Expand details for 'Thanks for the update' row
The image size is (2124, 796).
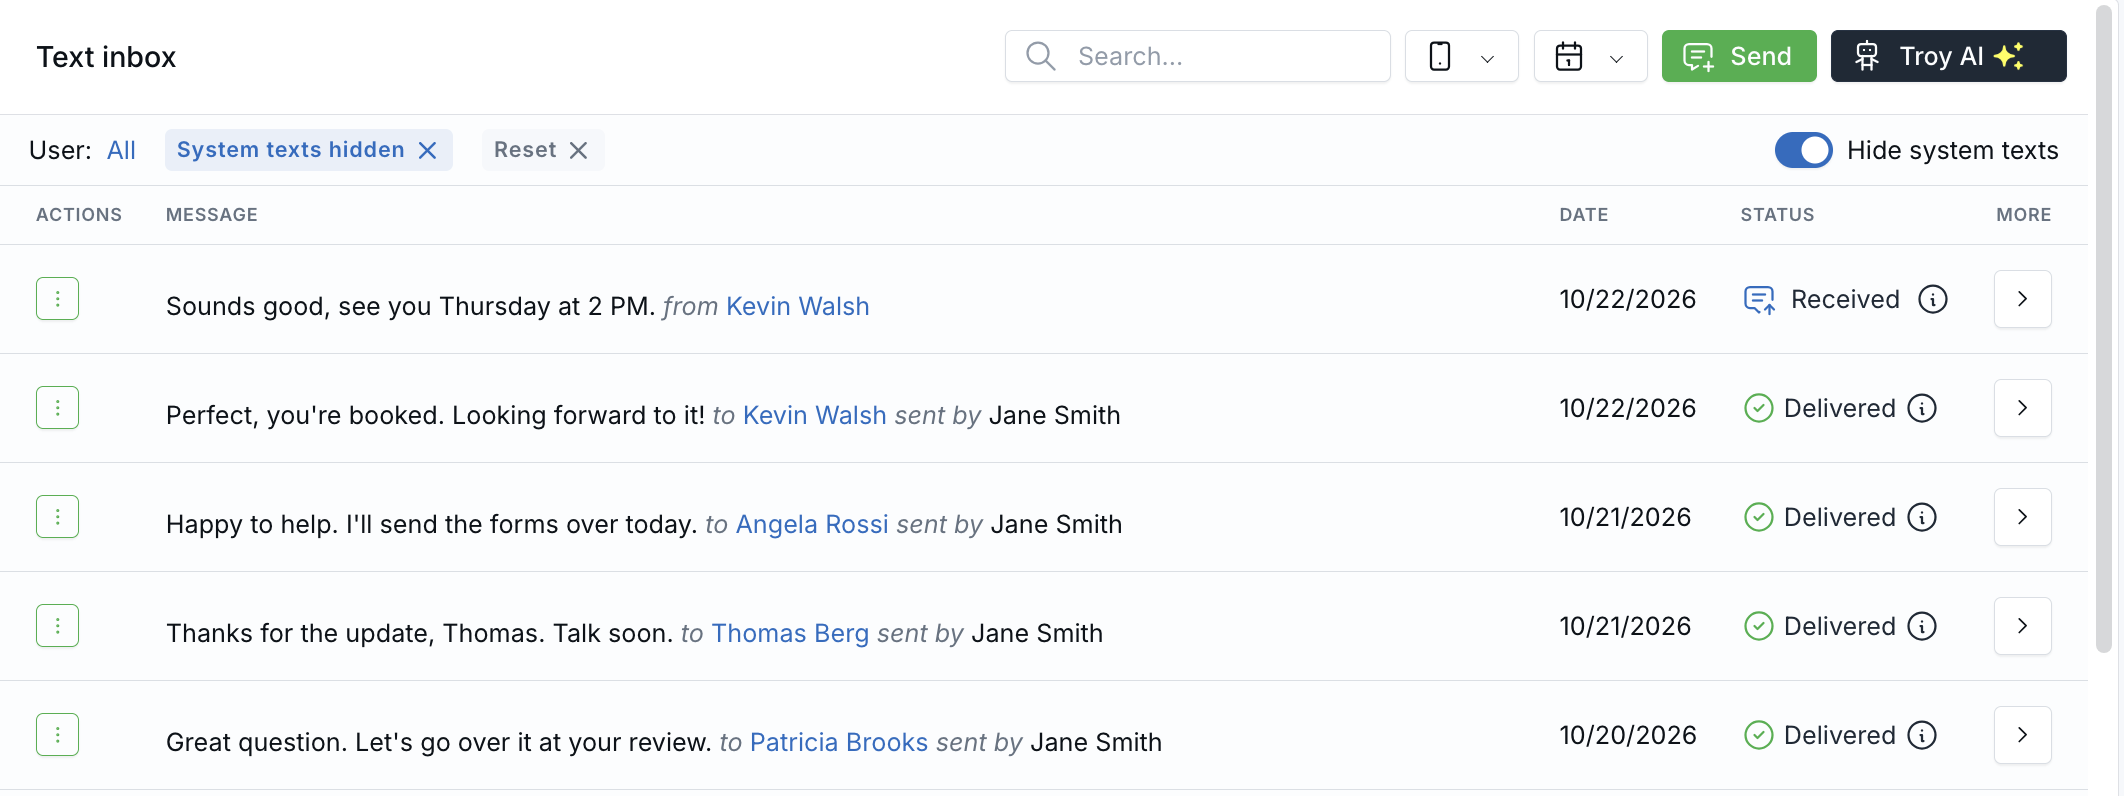pyautogui.click(x=2023, y=626)
